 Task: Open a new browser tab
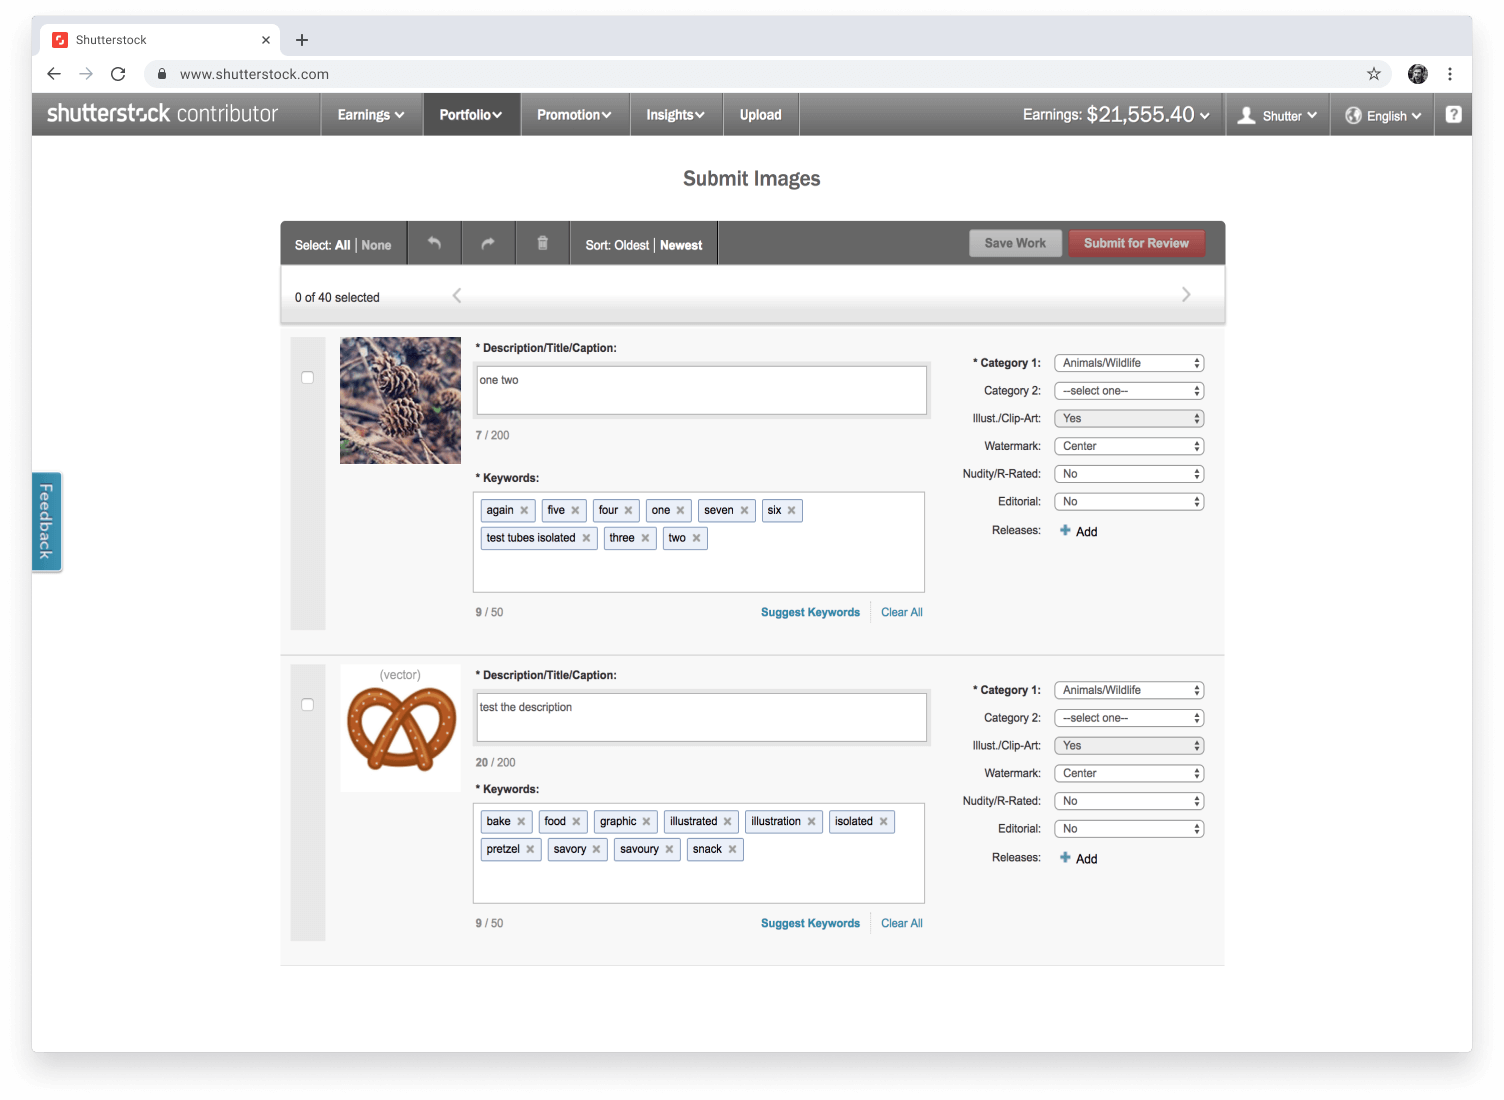(x=302, y=40)
